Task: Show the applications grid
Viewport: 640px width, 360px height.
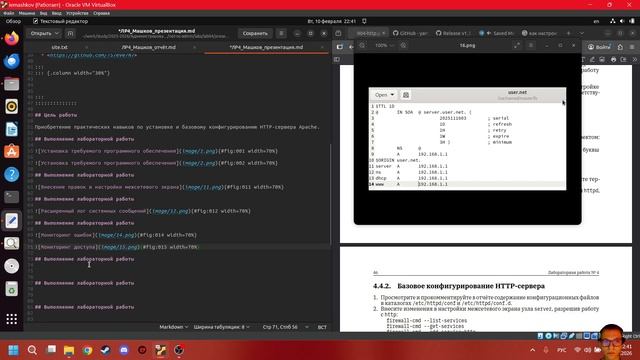Action: (11, 319)
